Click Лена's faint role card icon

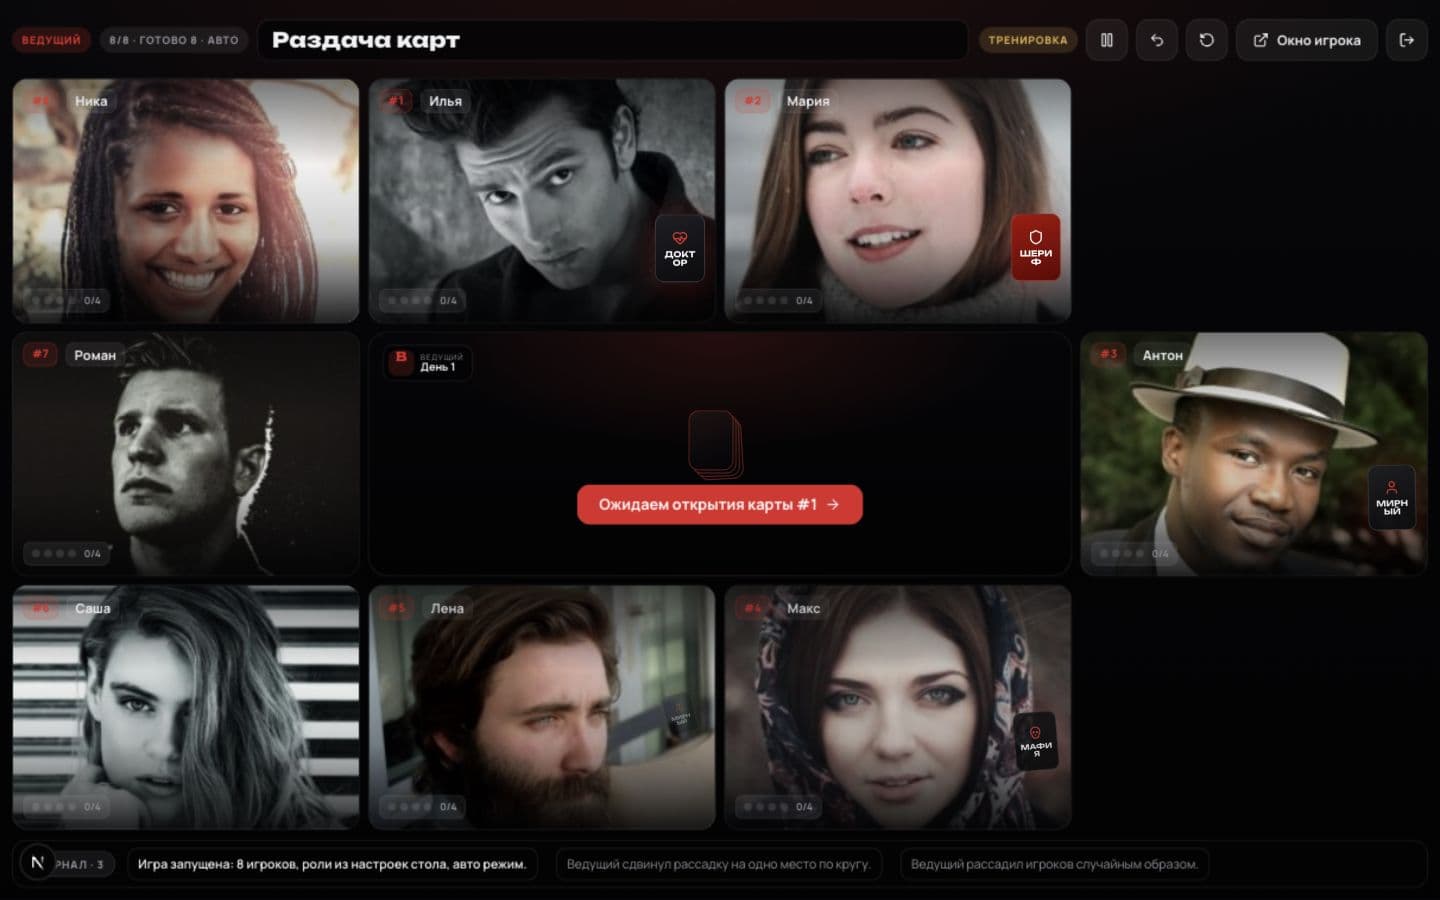[680, 714]
